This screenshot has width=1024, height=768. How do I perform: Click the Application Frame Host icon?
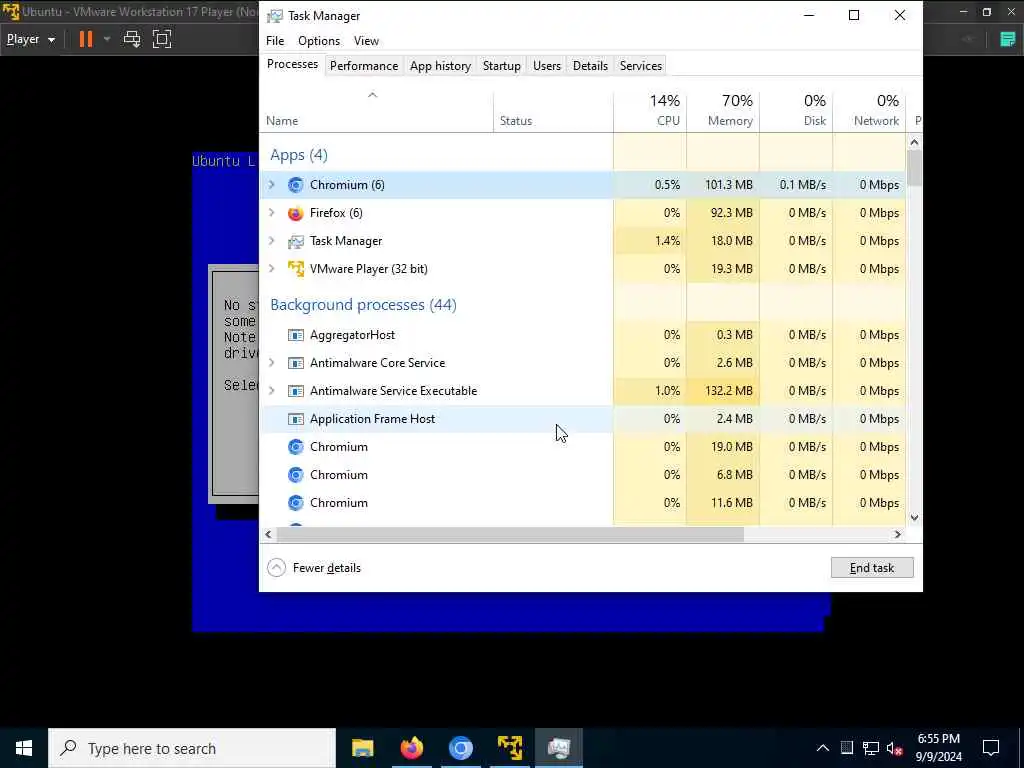(296, 419)
